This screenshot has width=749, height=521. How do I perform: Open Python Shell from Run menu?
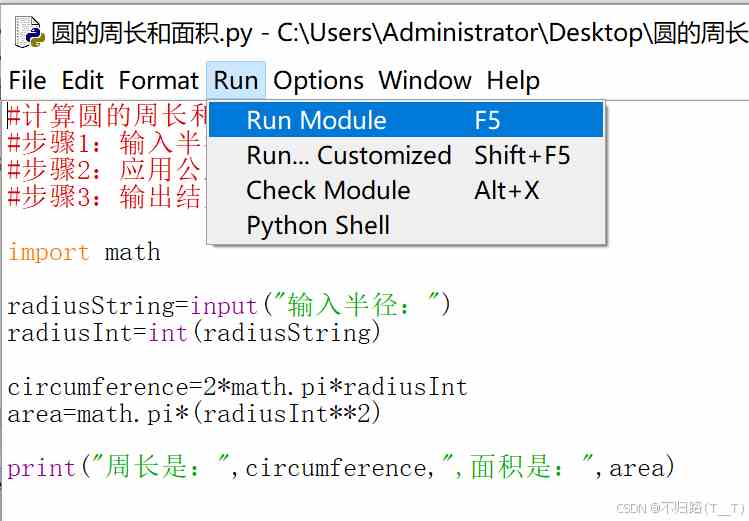click(x=406, y=225)
